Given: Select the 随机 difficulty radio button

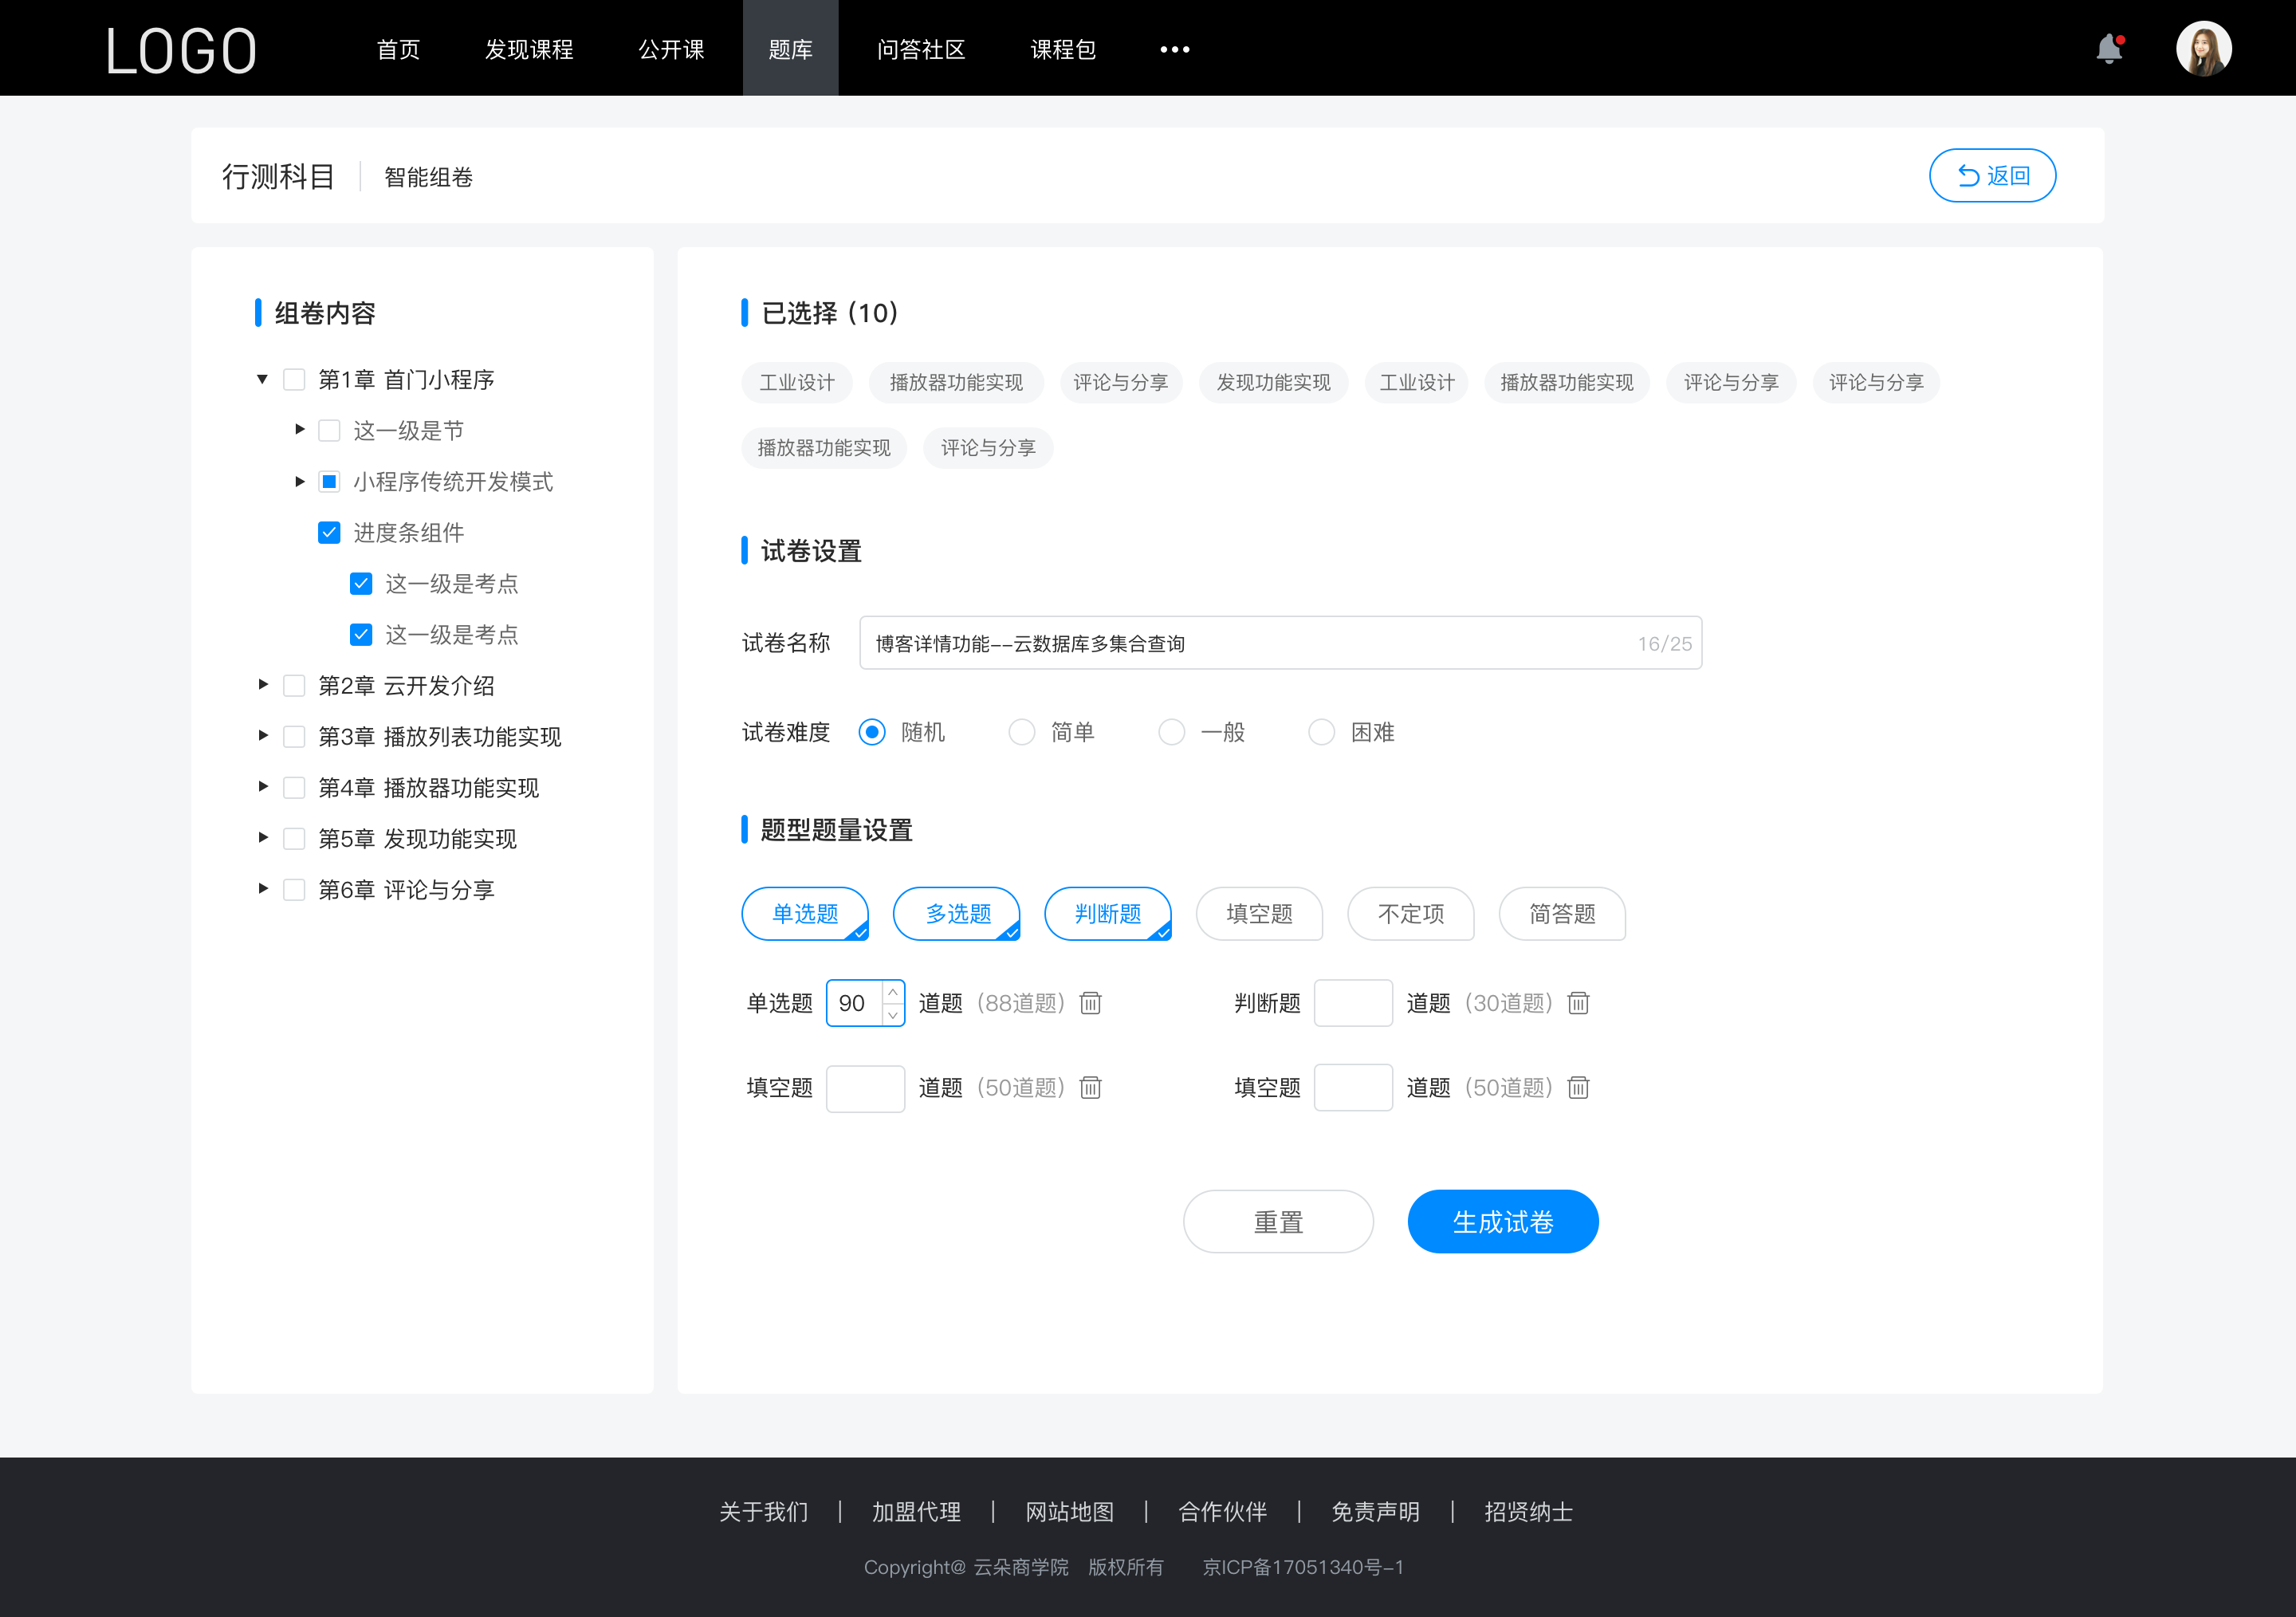Looking at the screenshot, I should coord(871,731).
